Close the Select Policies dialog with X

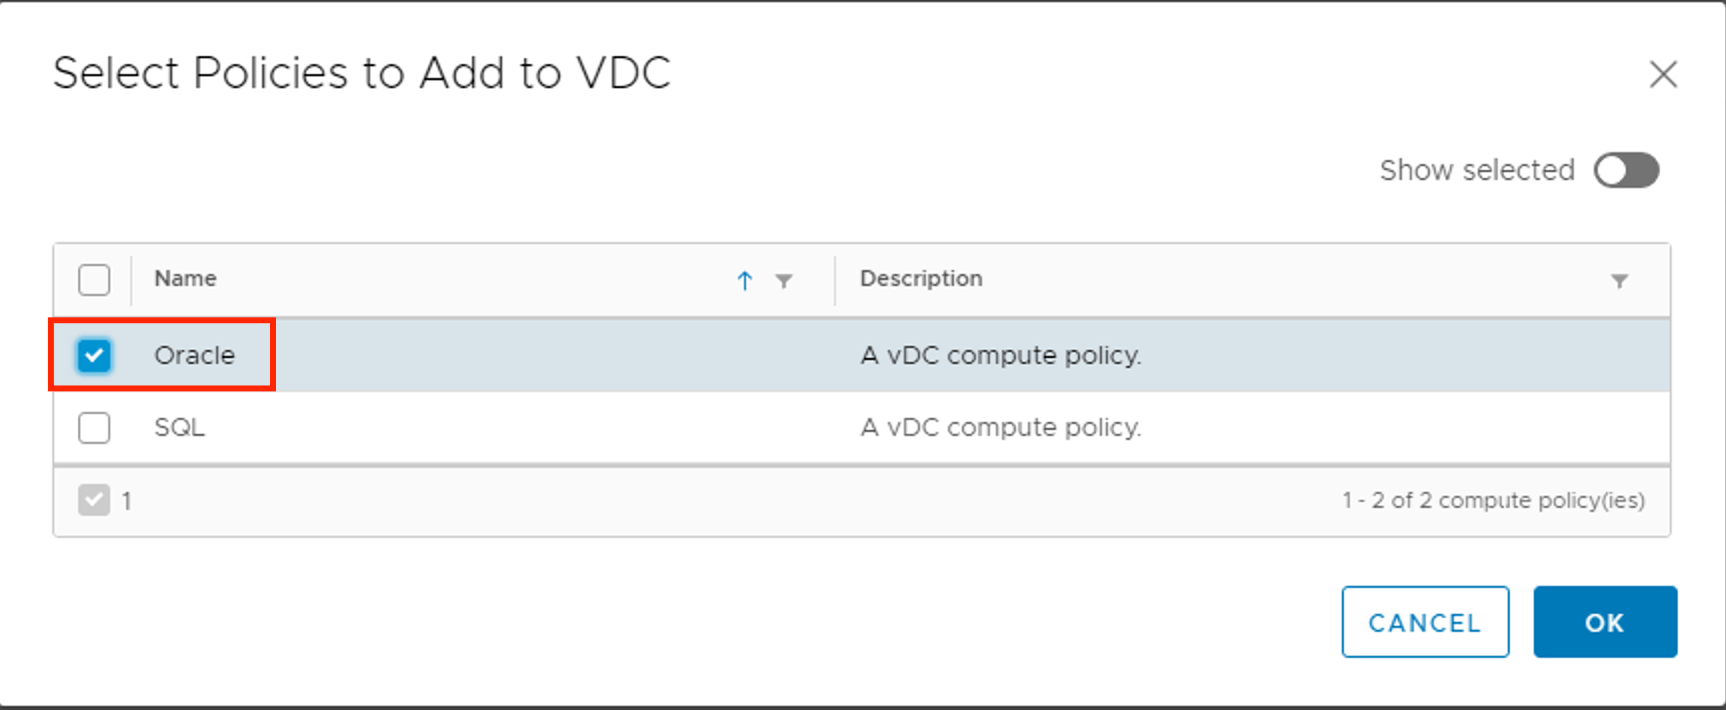point(1663,74)
